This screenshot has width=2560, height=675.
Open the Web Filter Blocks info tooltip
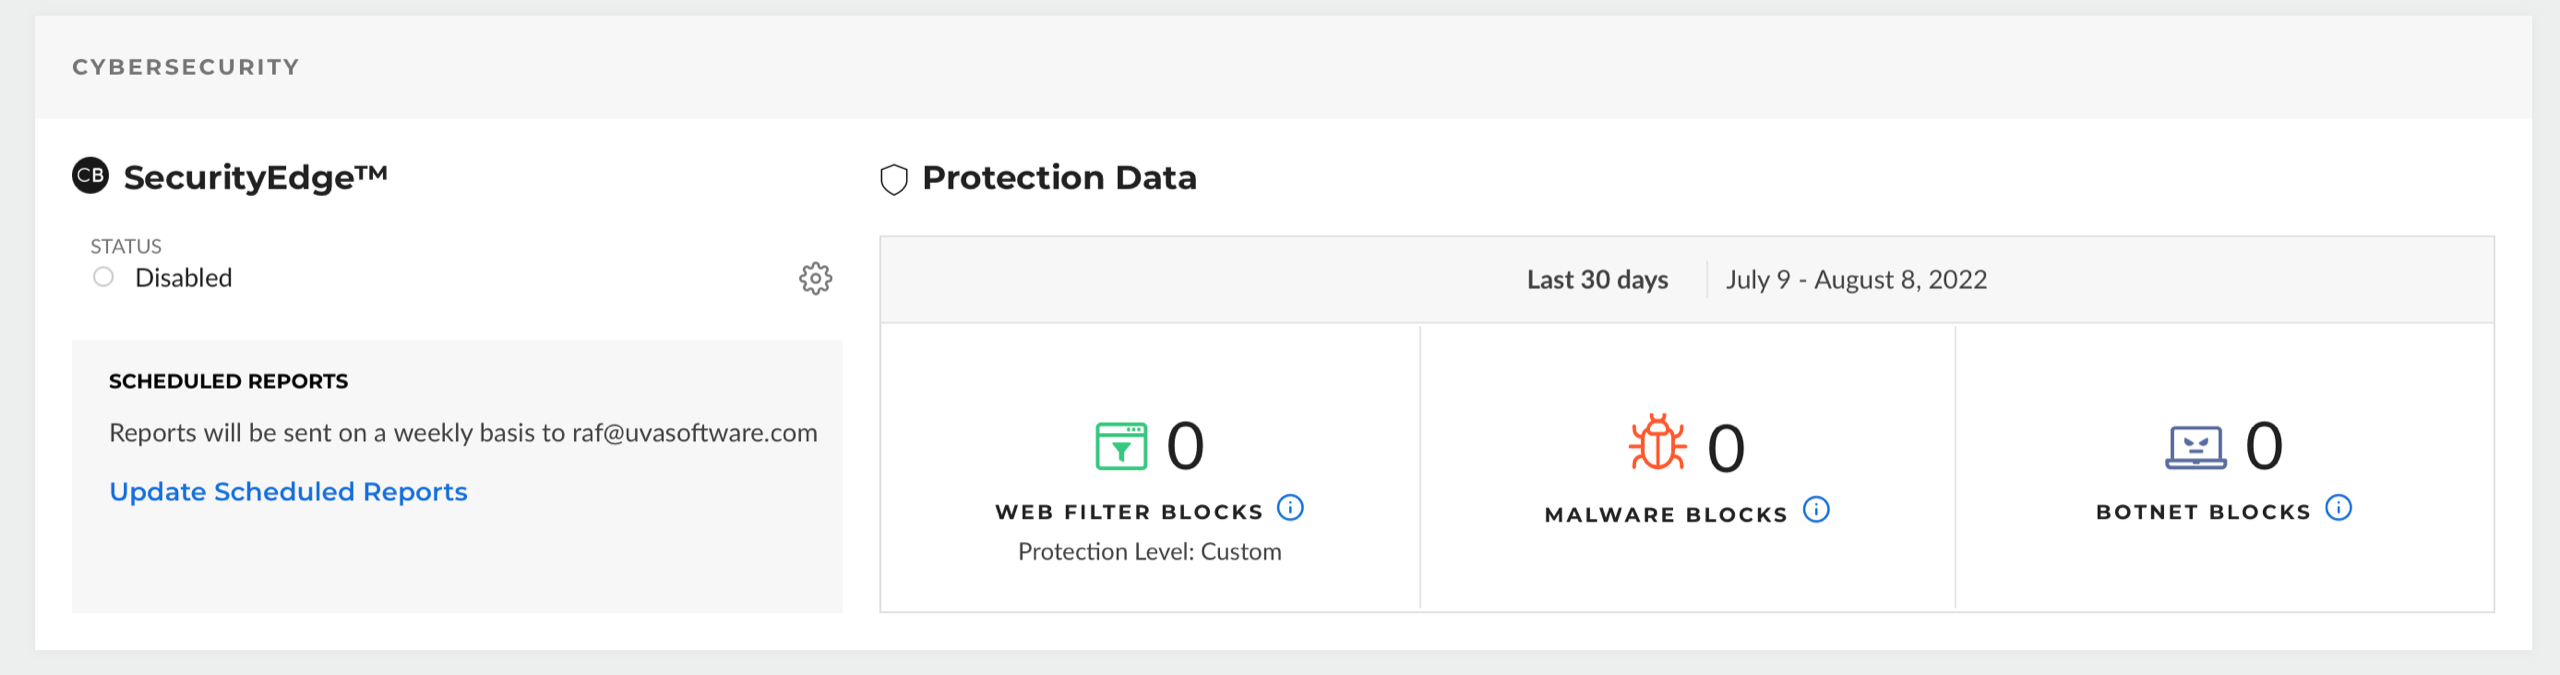tap(1290, 509)
